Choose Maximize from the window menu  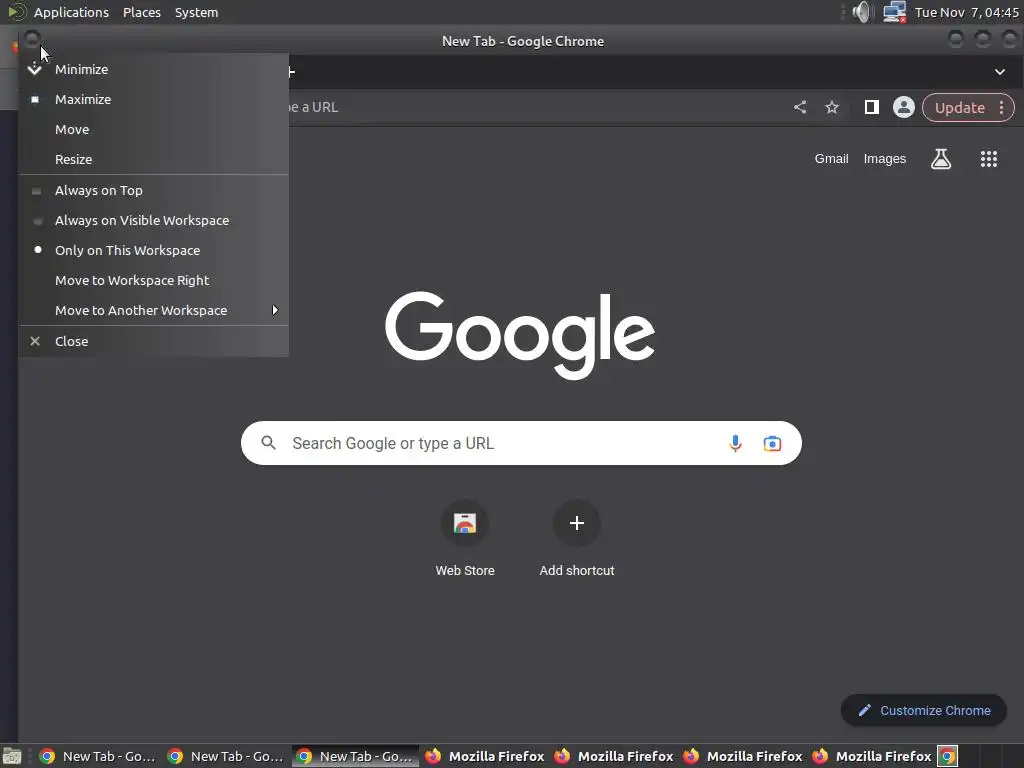coord(153,99)
